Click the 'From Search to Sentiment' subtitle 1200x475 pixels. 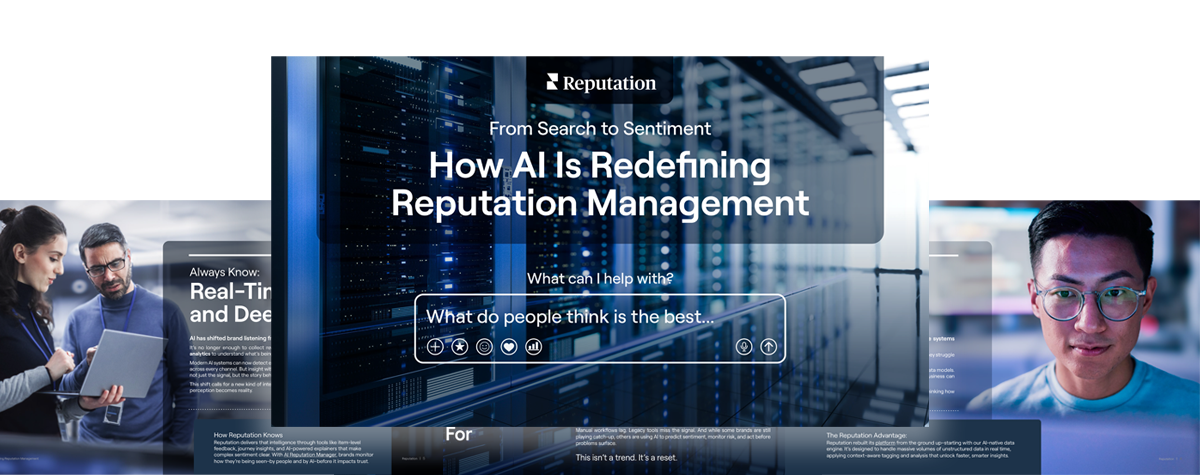pos(600,128)
